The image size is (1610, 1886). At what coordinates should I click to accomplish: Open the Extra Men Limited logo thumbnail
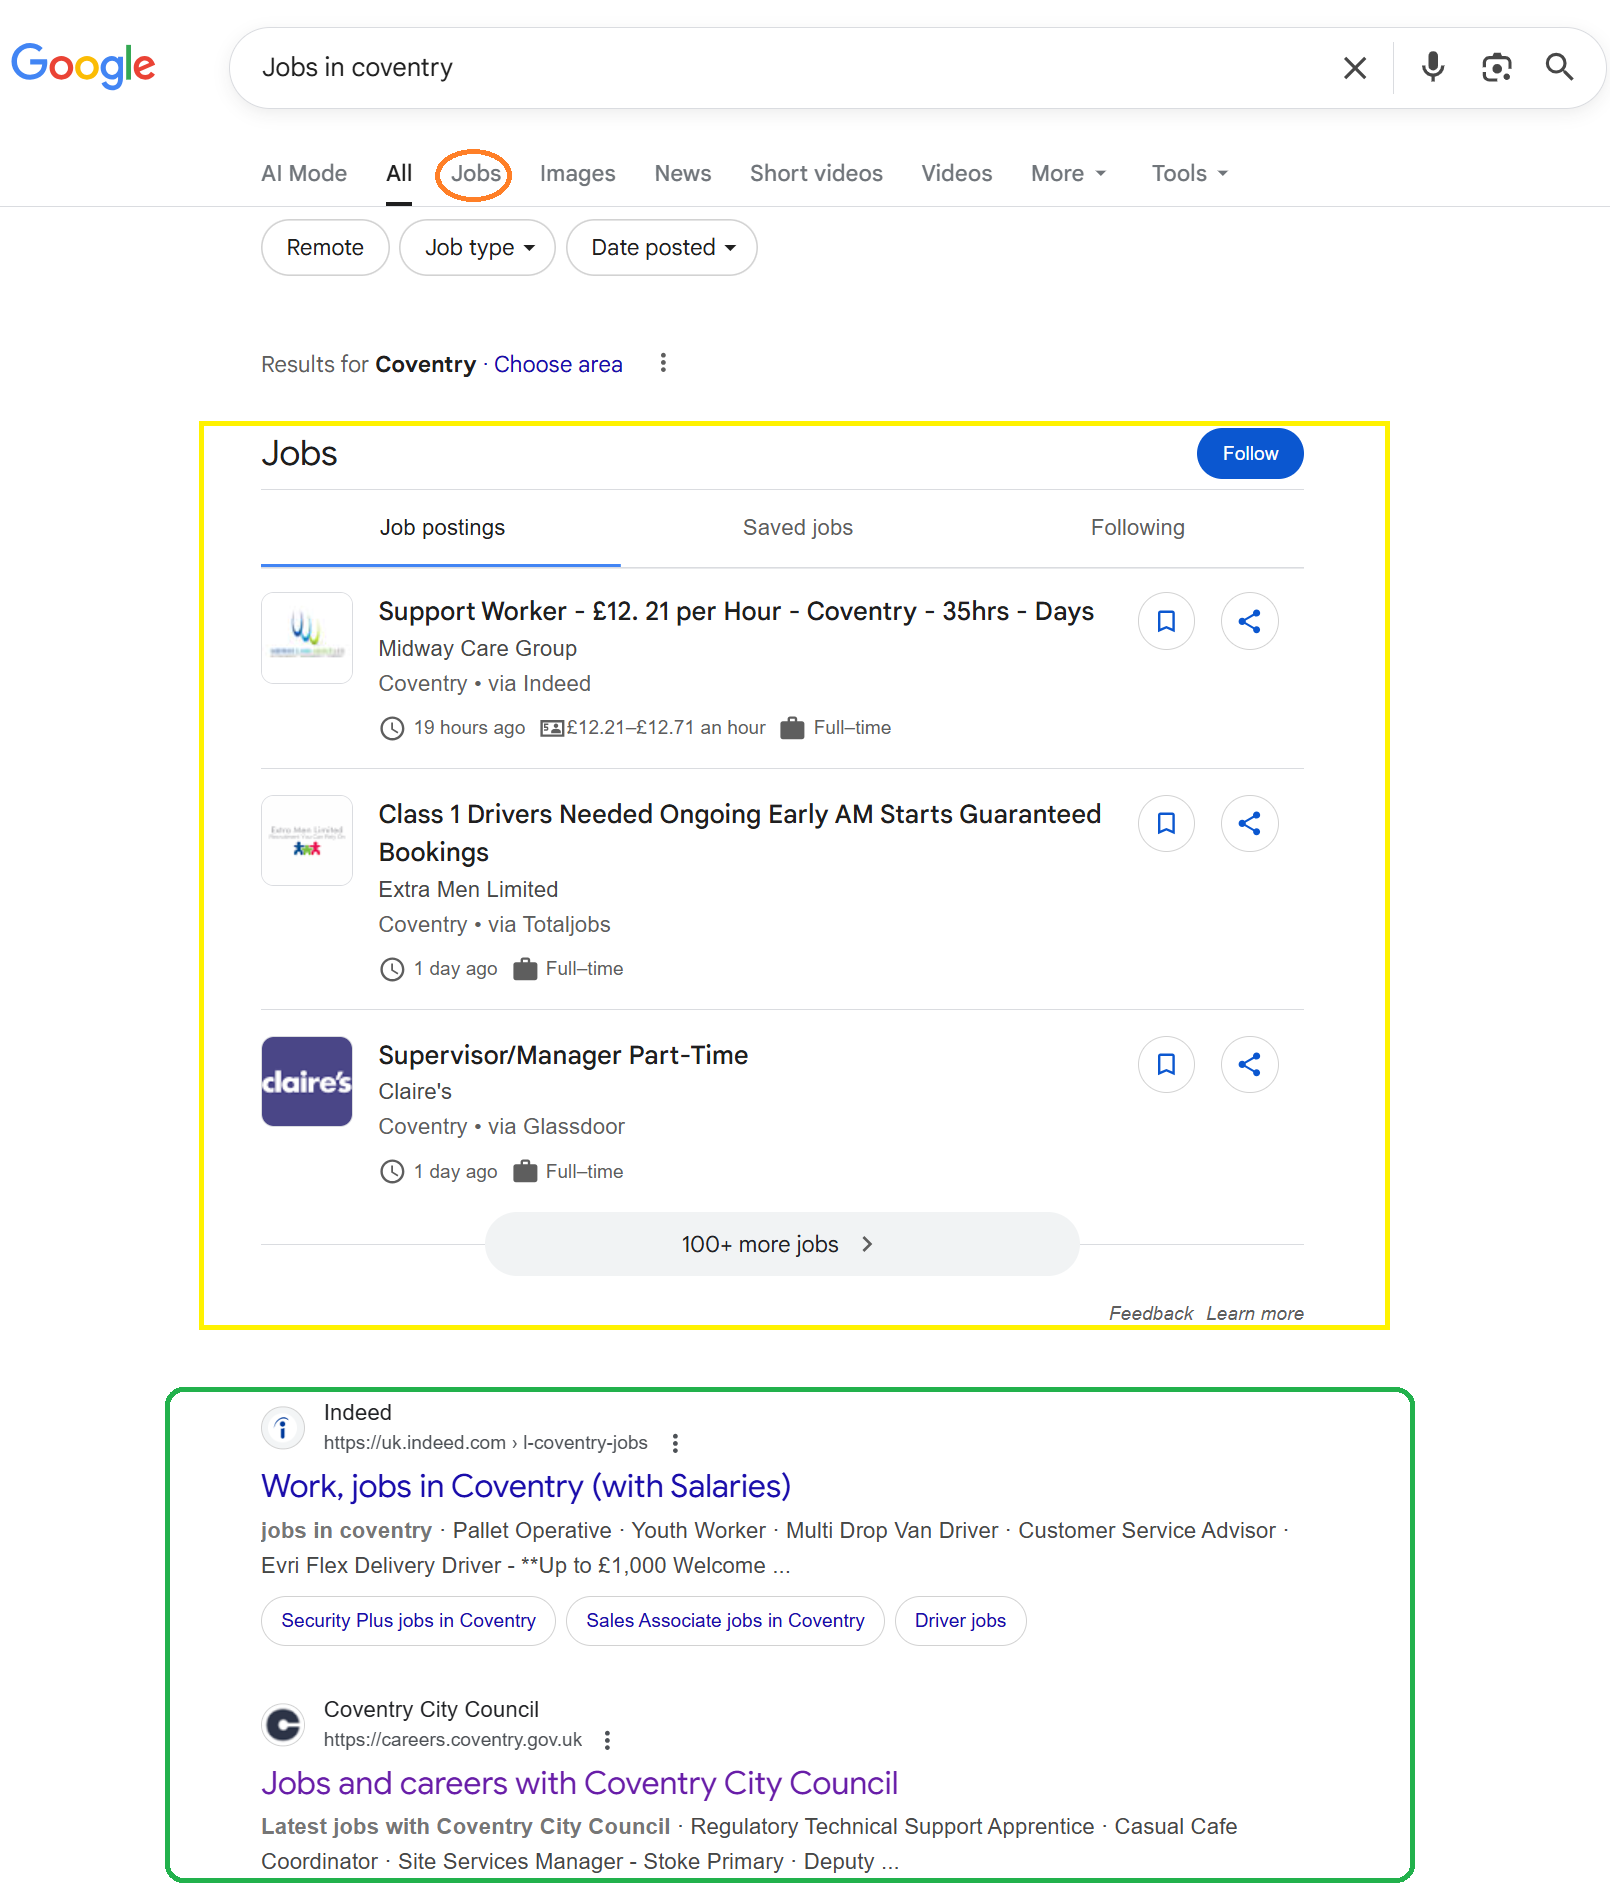pos(307,840)
